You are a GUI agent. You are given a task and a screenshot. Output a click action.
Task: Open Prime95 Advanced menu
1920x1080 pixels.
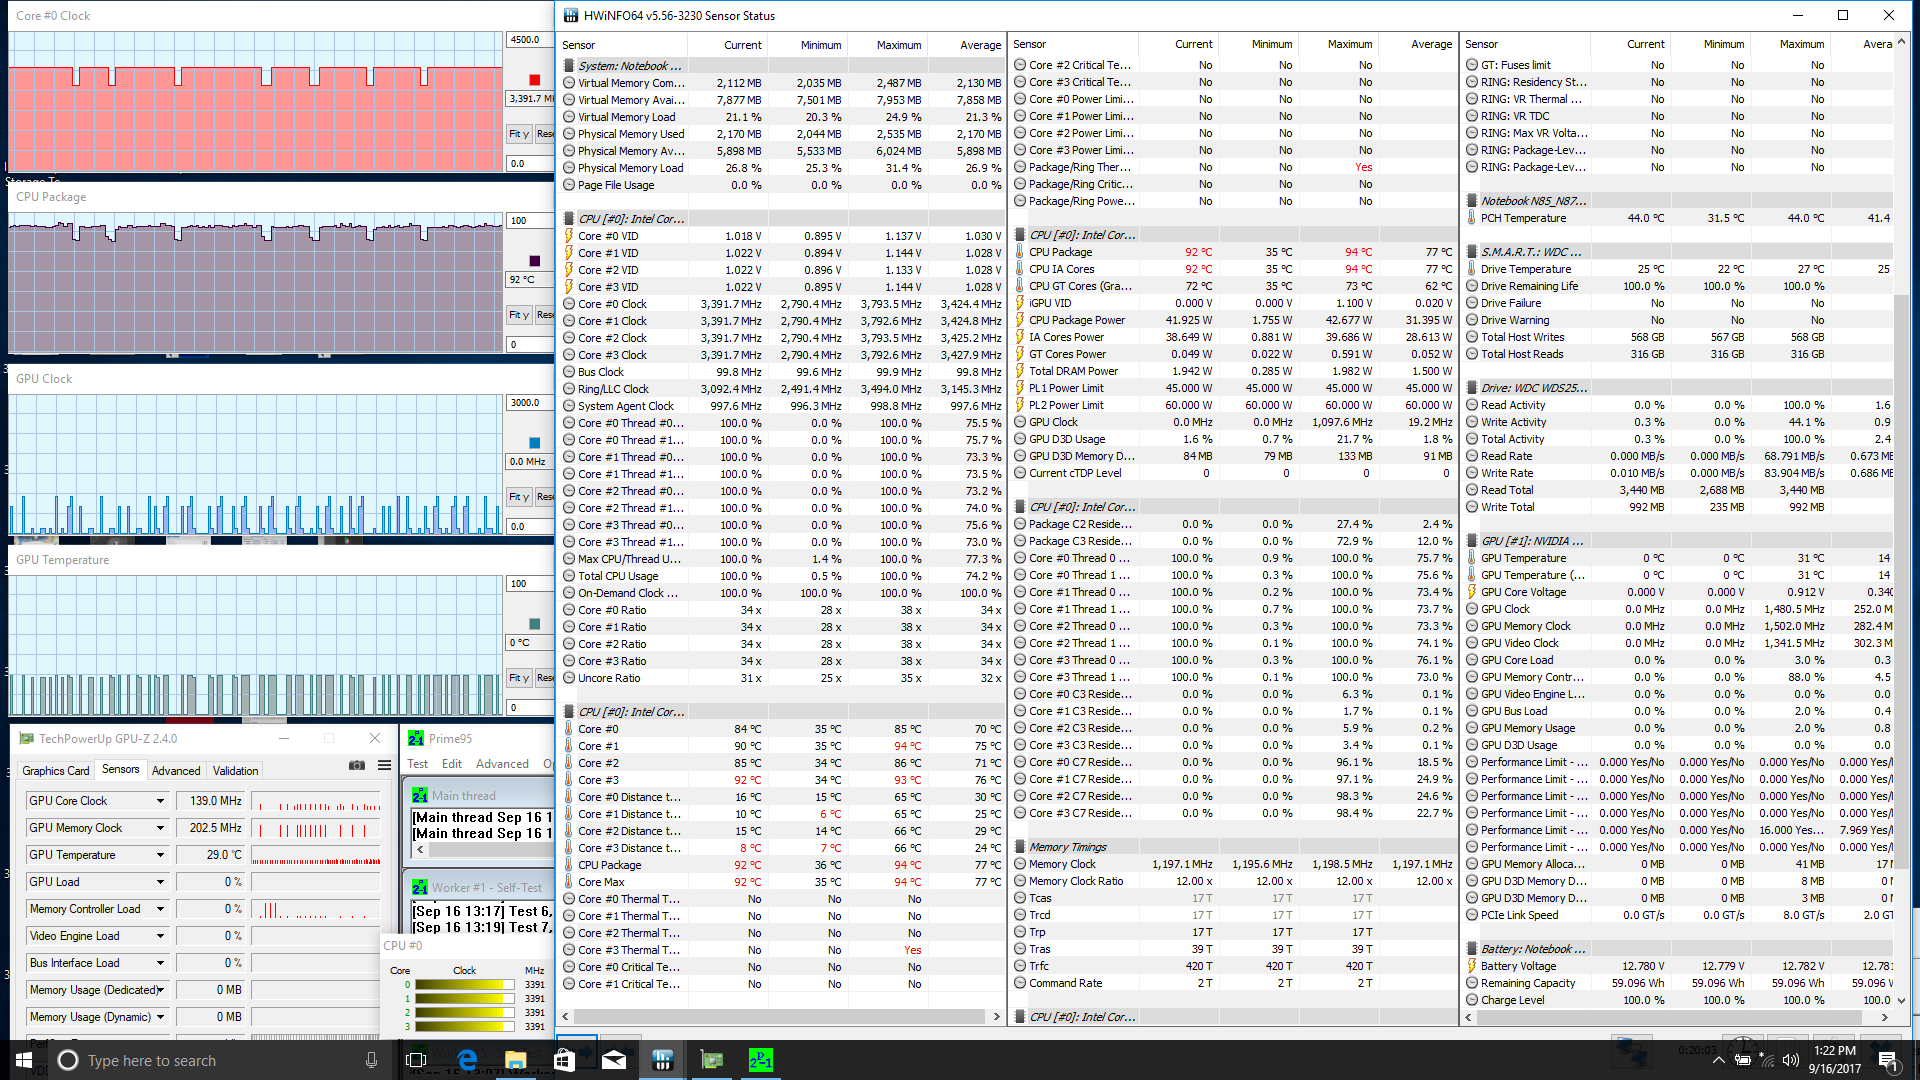pyautogui.click(x=502, y=764)
